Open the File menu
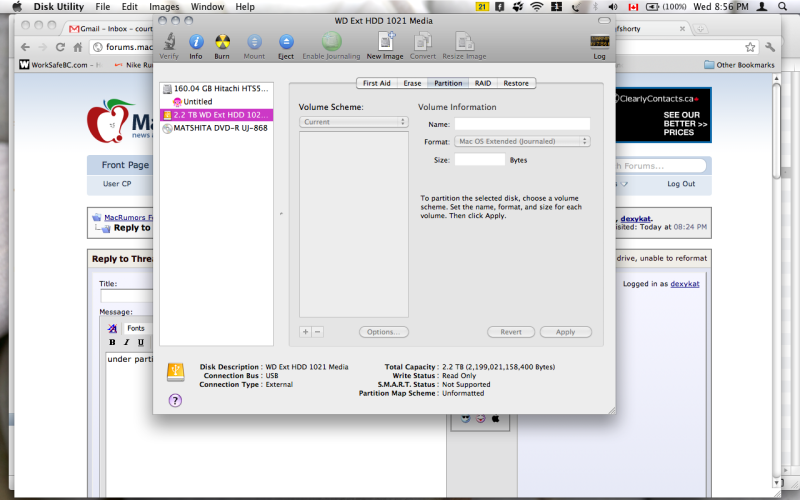Image resolution: width=800 pixels, height=500 pixels. (x=103, y=7)
